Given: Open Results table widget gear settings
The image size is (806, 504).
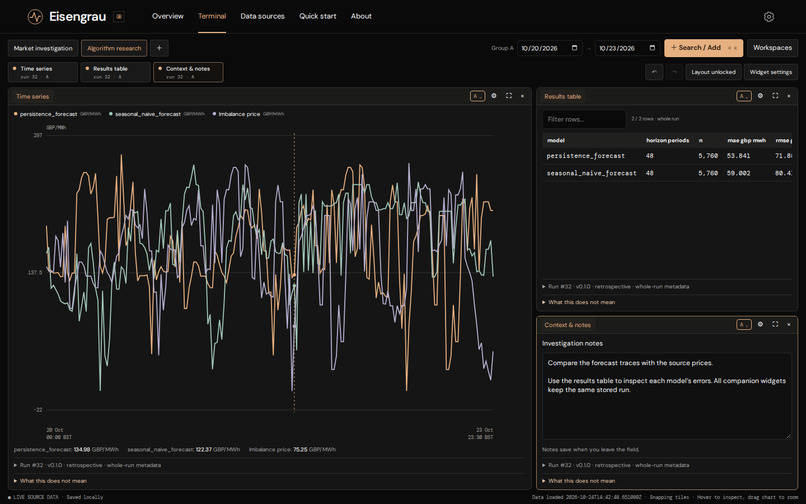Looking at the screenshot, I should pos(760,96).
